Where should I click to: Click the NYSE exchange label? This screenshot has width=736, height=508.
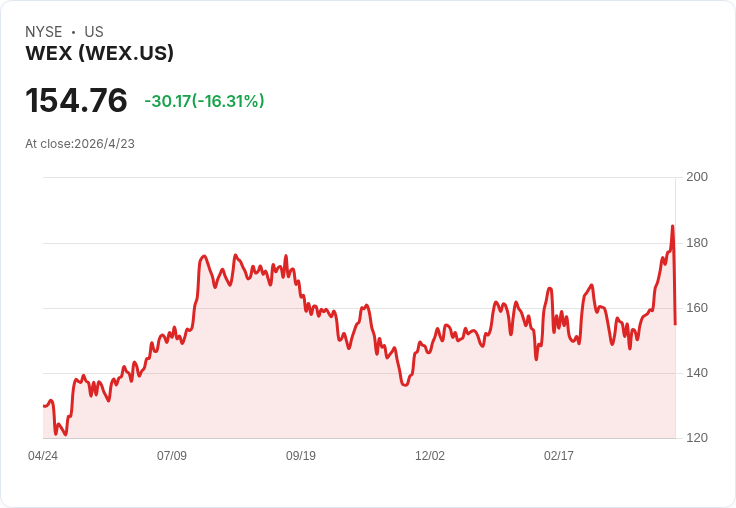click(44, 32)
